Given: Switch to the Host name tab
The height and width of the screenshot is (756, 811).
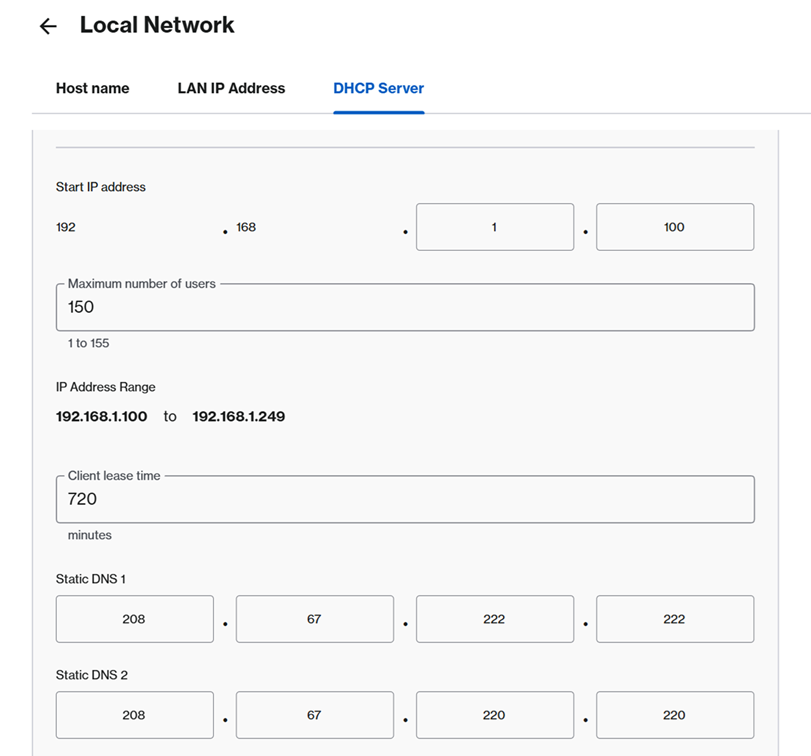Looking at the screenshot, I should pyautogui.click(x=92, y=88).
